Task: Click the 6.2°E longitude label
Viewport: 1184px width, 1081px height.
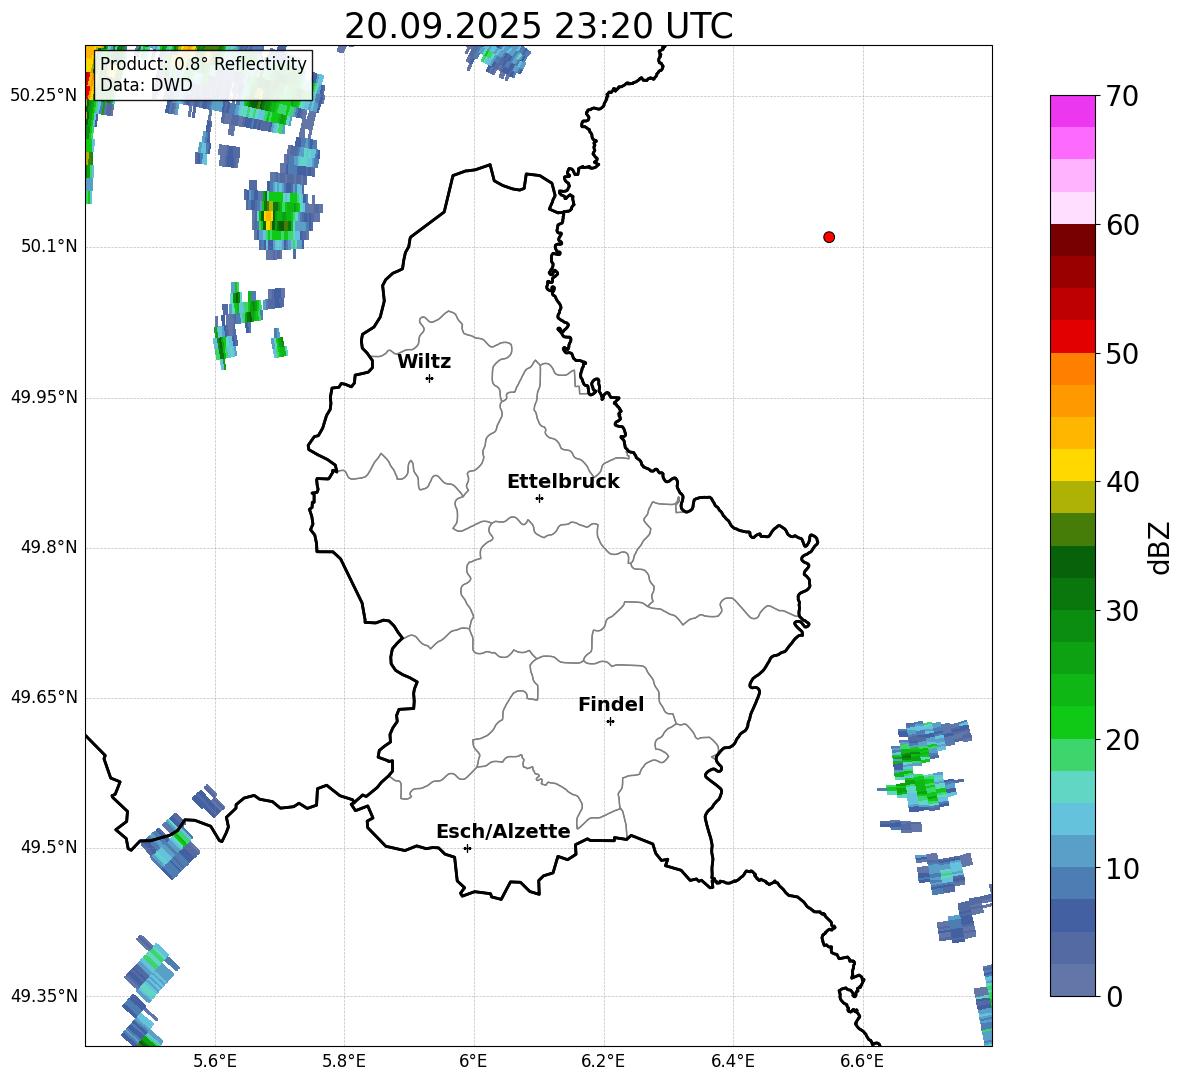Action: tap(603, 1061)
